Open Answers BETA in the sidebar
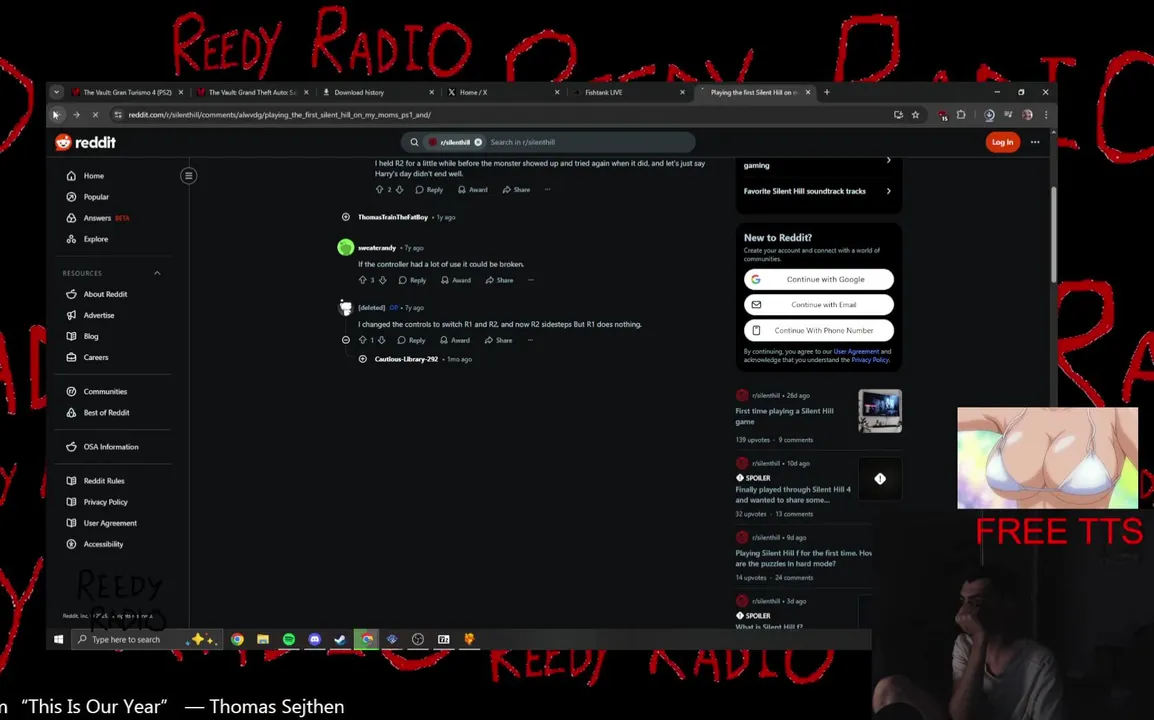 (98, 218)
